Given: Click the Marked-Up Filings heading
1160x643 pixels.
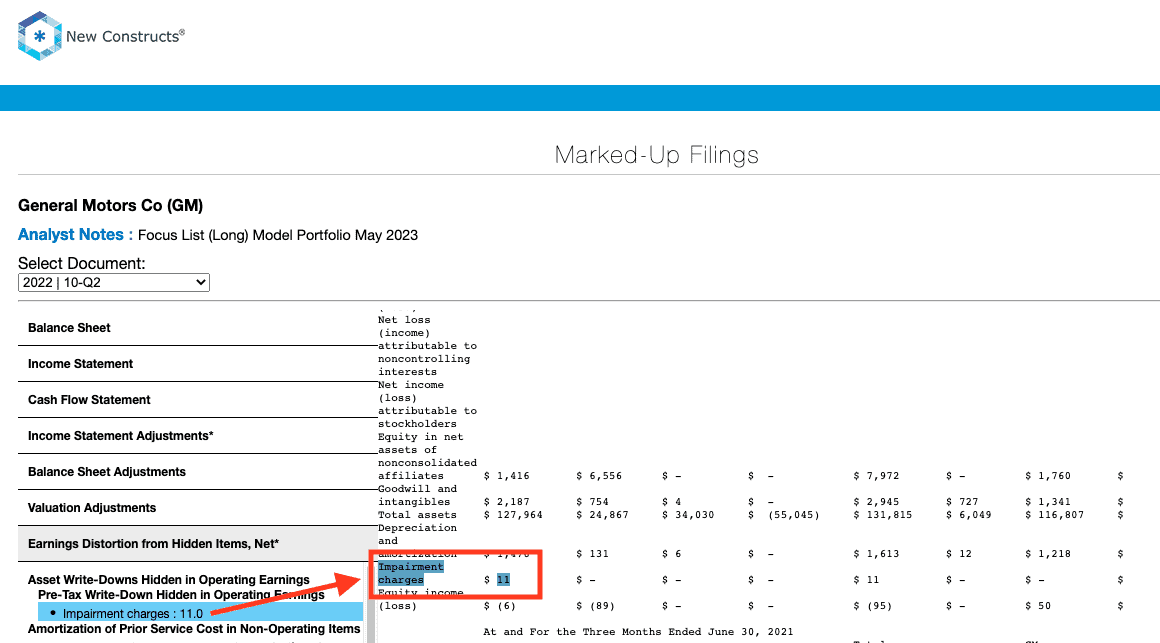Looking at the screenshot, I should click(657, 155).
